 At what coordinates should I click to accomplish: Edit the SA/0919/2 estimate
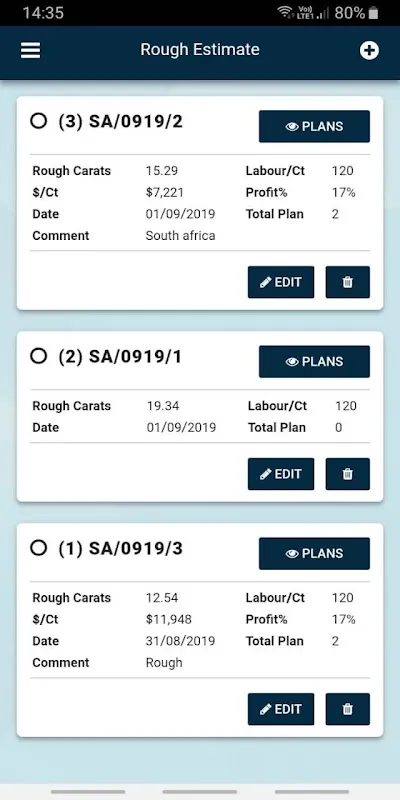281,282
